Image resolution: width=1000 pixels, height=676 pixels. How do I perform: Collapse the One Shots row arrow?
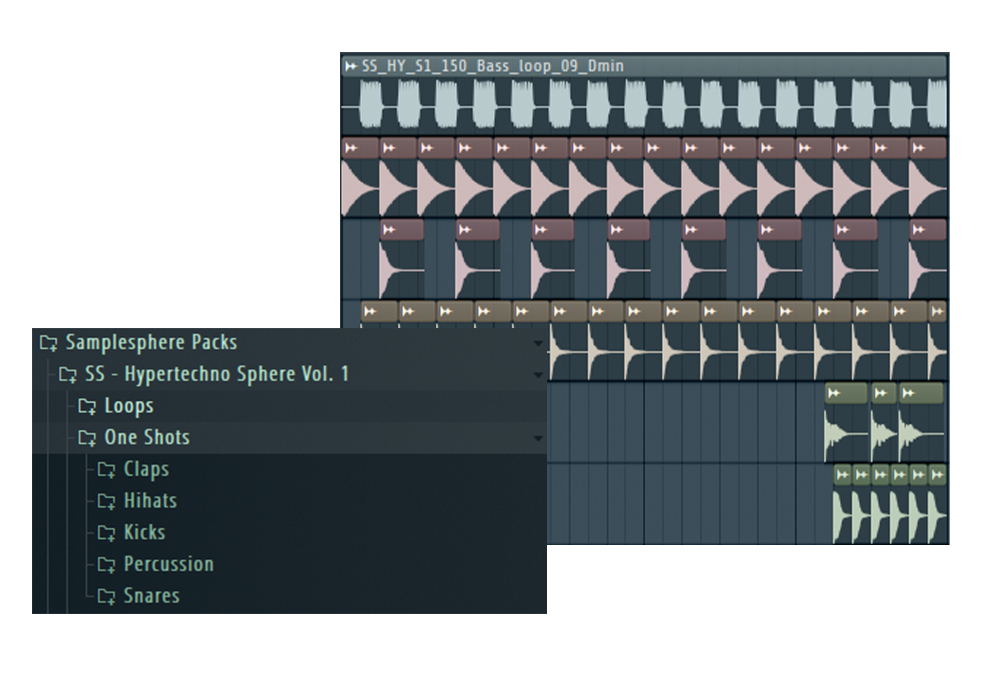coord(539,439)
